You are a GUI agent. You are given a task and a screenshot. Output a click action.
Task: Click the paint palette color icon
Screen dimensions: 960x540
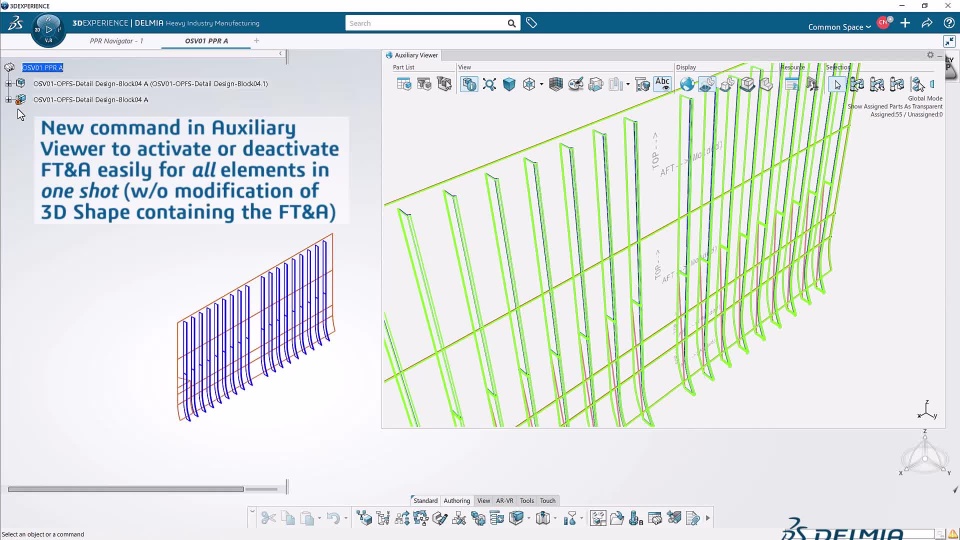click(x=576, y=84)
